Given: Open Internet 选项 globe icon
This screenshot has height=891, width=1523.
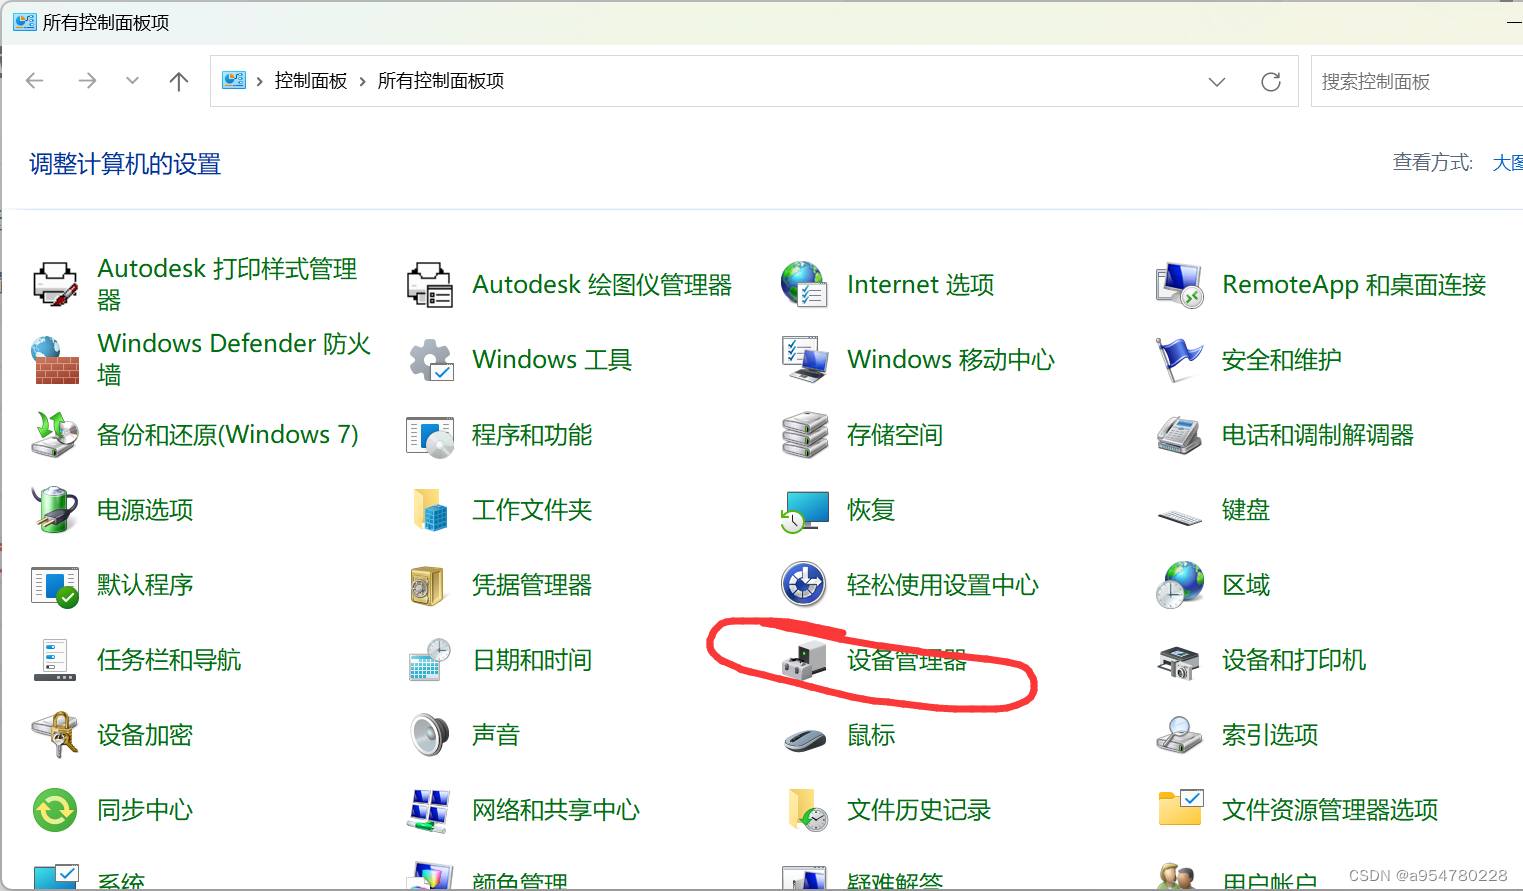Looking at the screenshot, I should click(x=805, y=285).
